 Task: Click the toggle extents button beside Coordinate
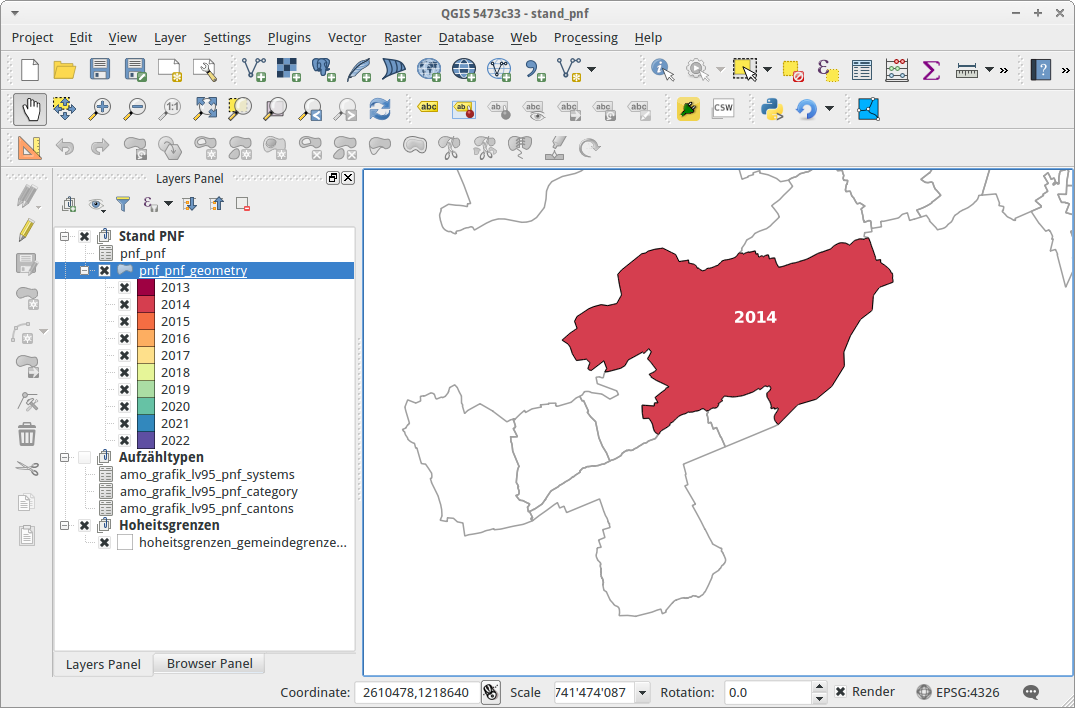click(x=490, y=692)
